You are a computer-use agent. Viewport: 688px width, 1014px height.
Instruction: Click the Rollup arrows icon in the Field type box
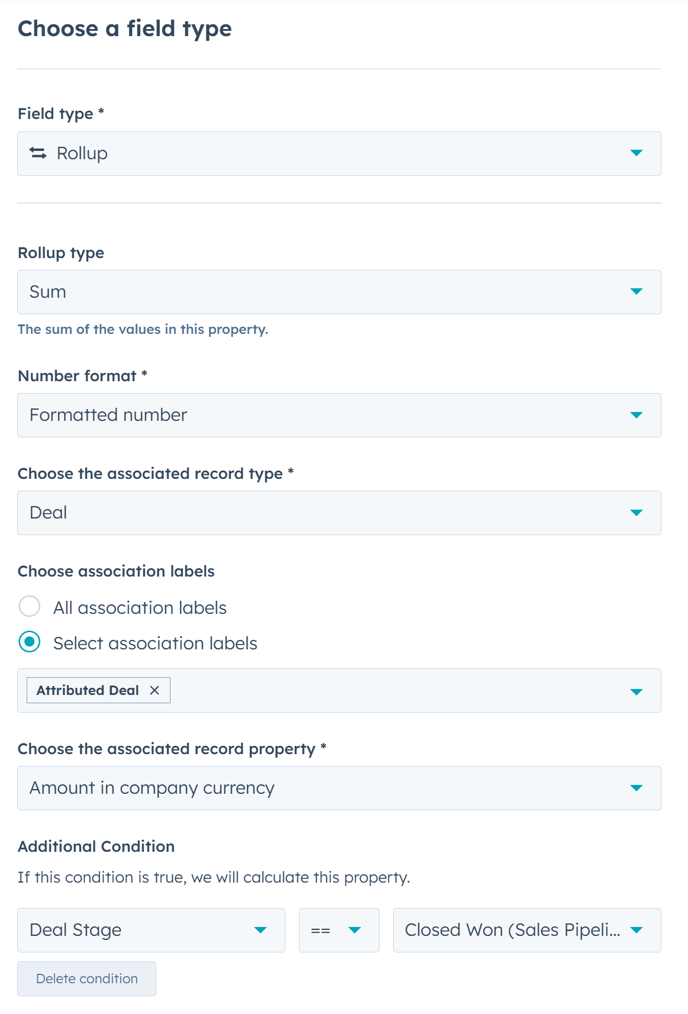[38, 153]
